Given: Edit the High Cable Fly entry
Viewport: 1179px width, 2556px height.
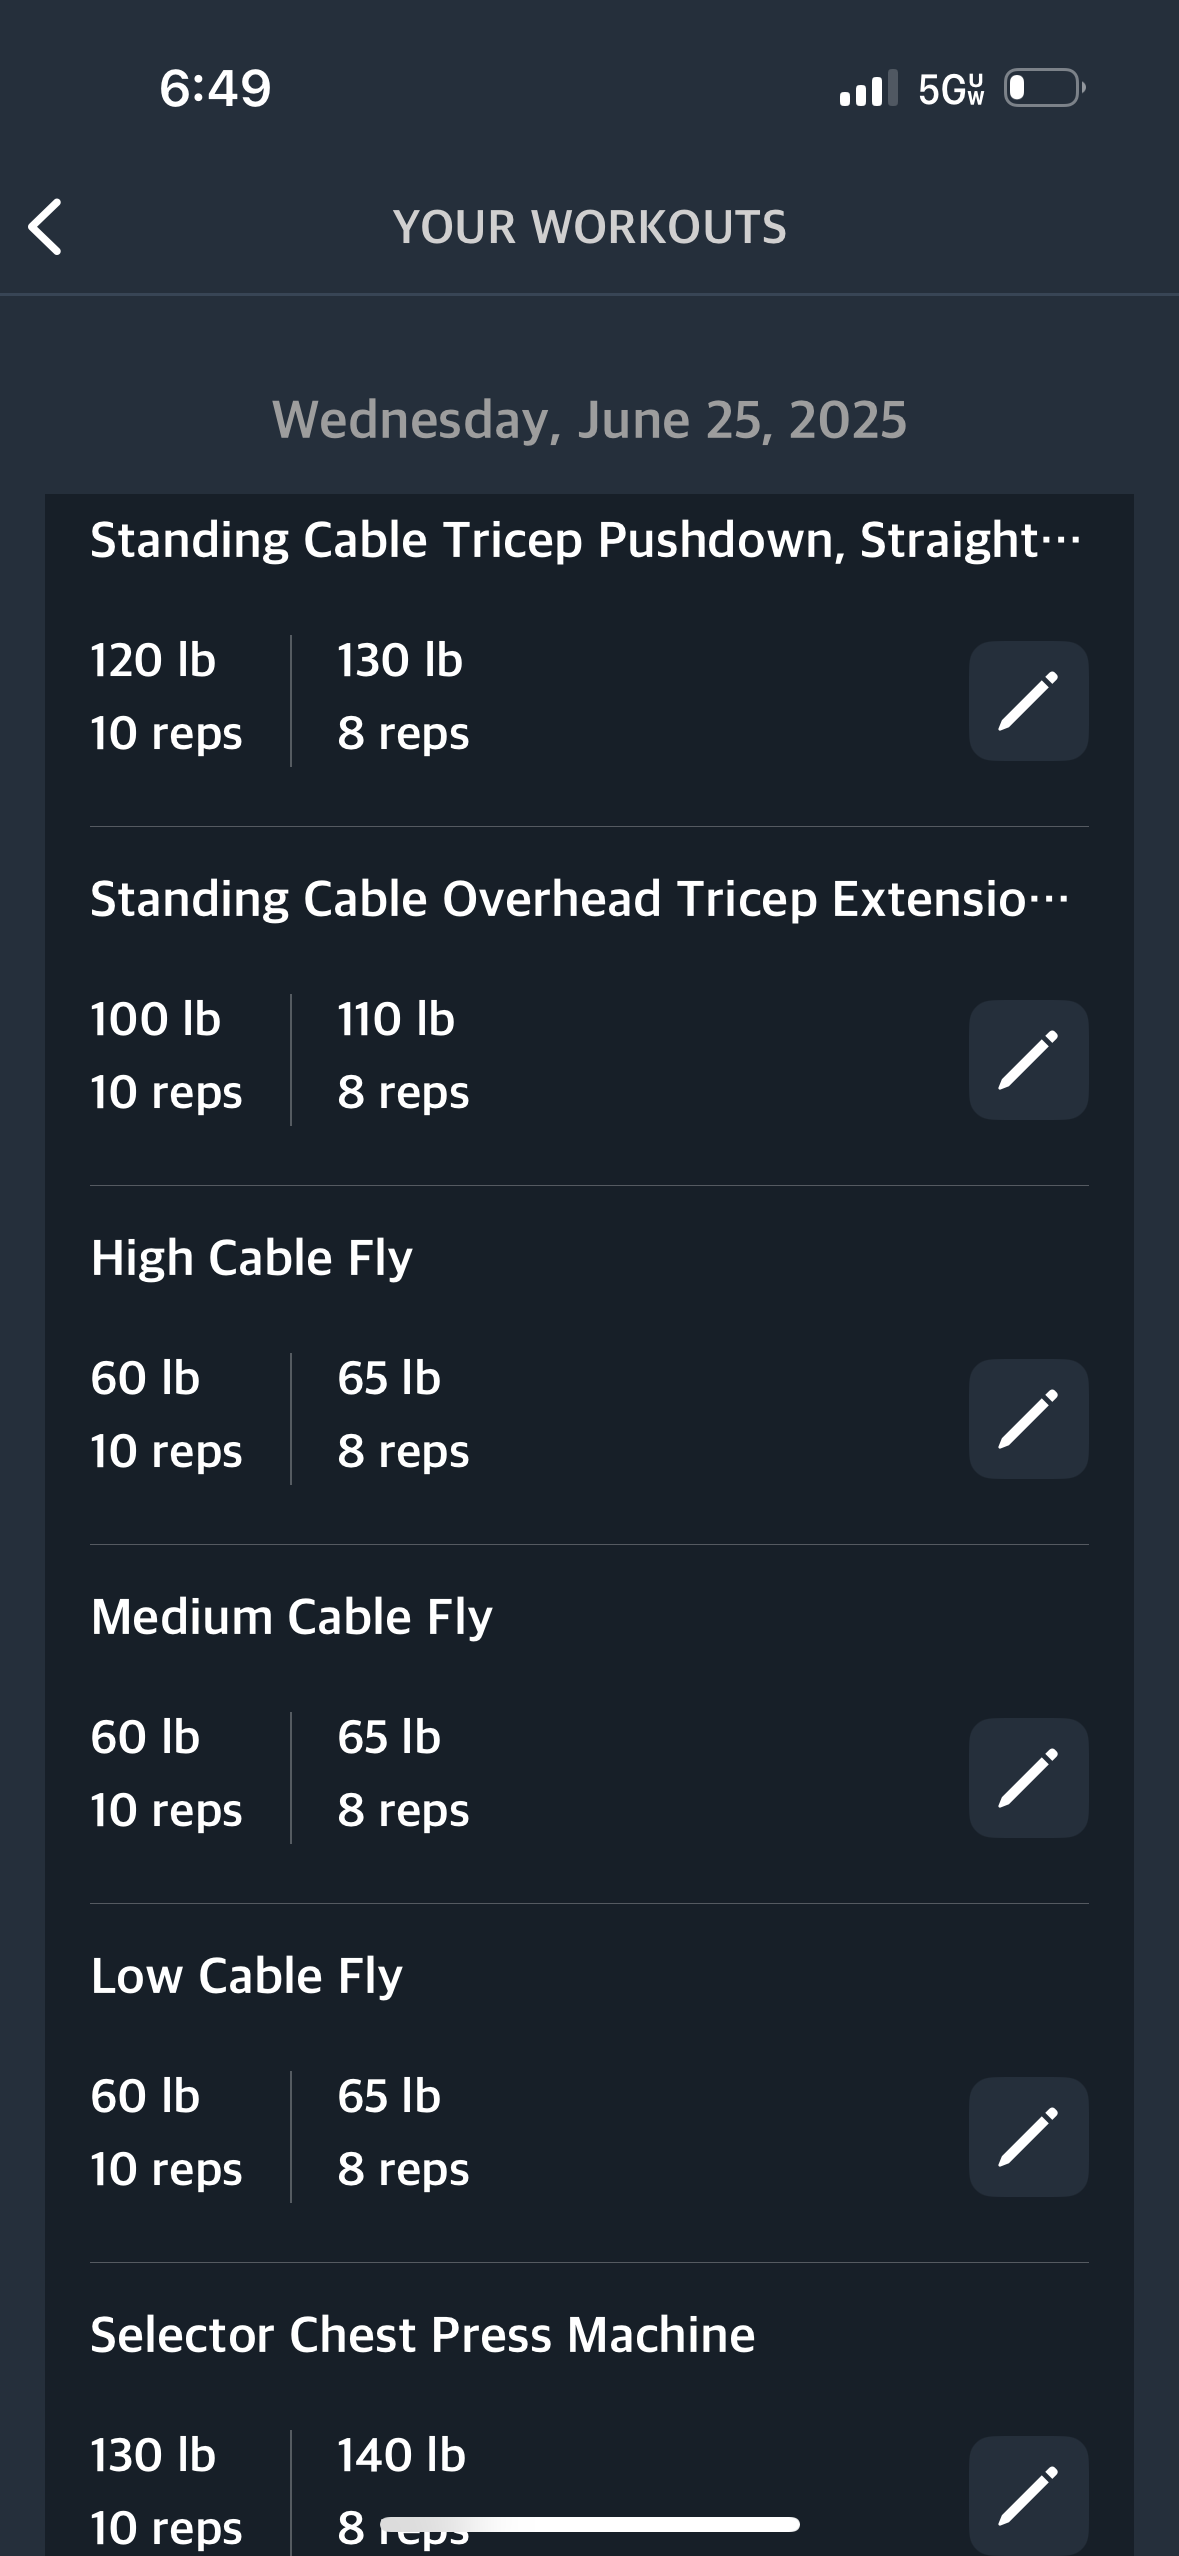Looking at the screenshot, I should point(1028,1419).
